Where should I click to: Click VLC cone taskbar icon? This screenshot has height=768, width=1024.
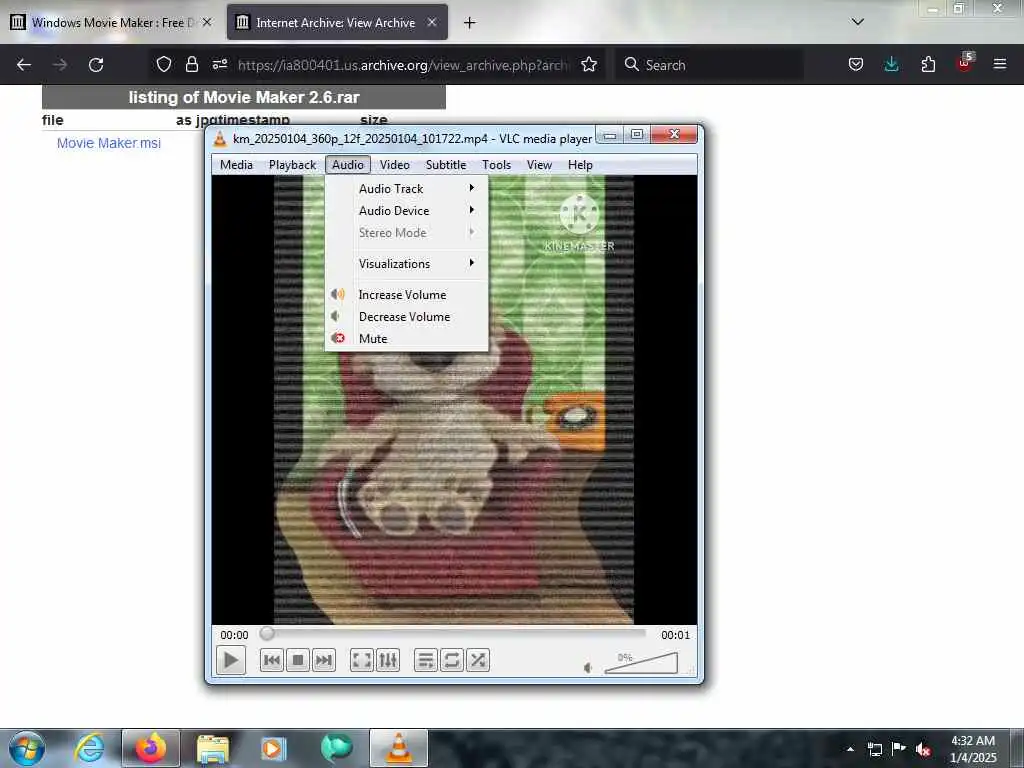coord(399,748)
